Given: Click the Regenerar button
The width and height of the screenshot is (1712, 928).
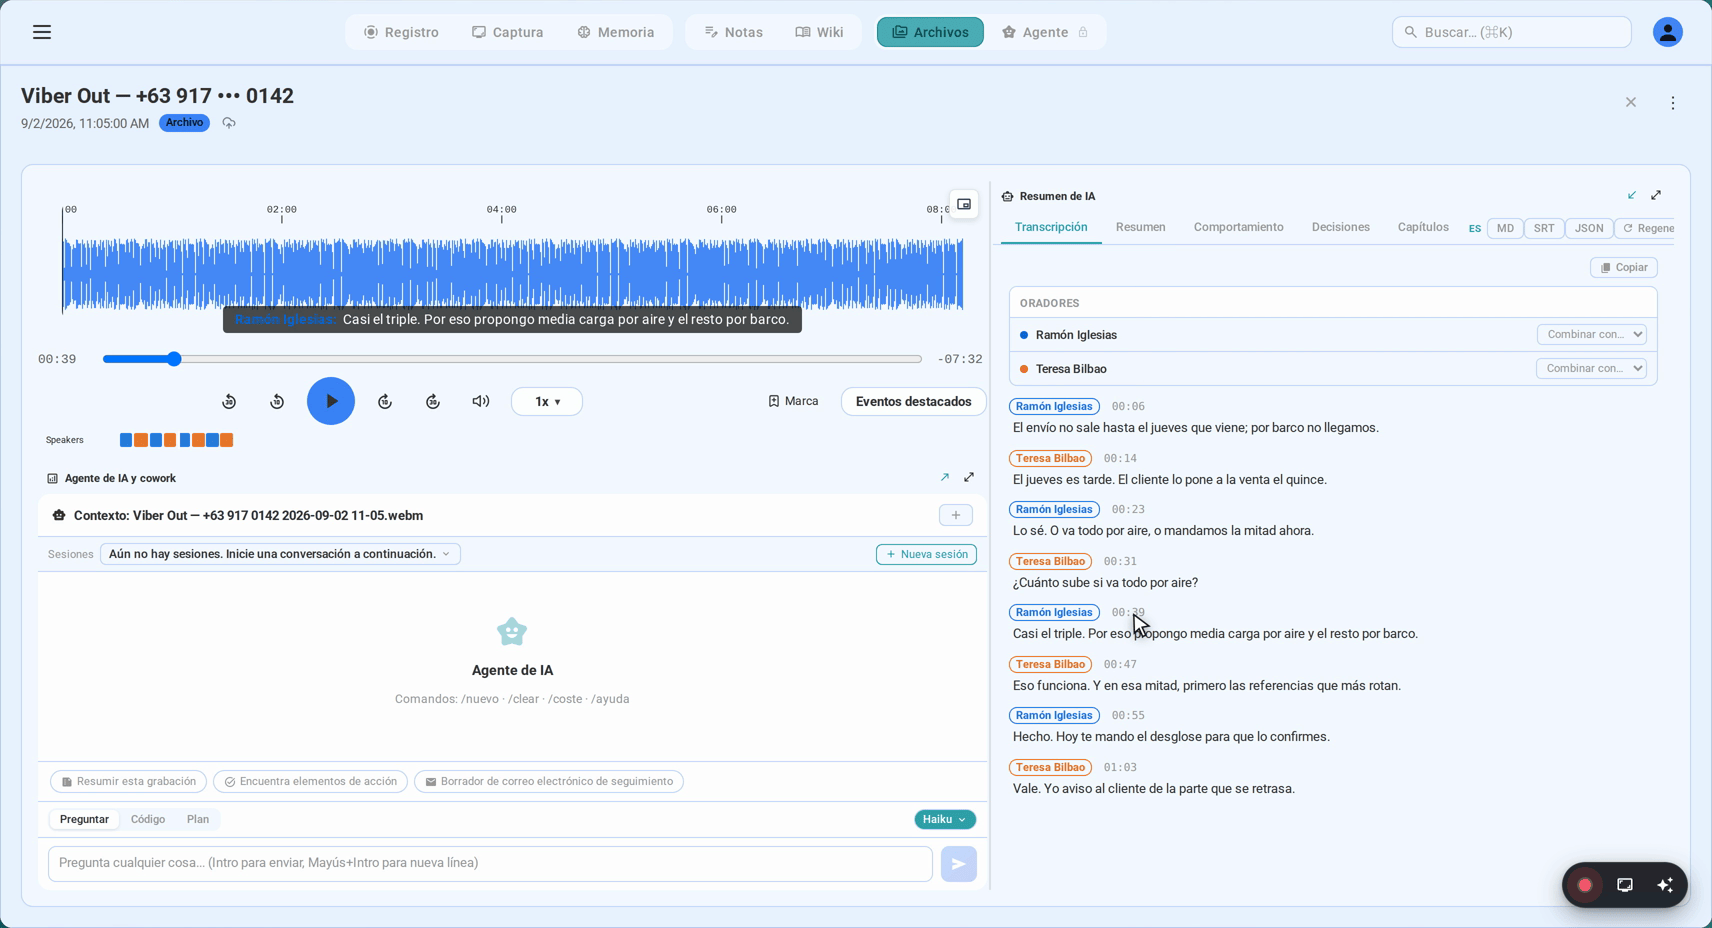Looking at the screenshot, I should (x=1647, y=228).
